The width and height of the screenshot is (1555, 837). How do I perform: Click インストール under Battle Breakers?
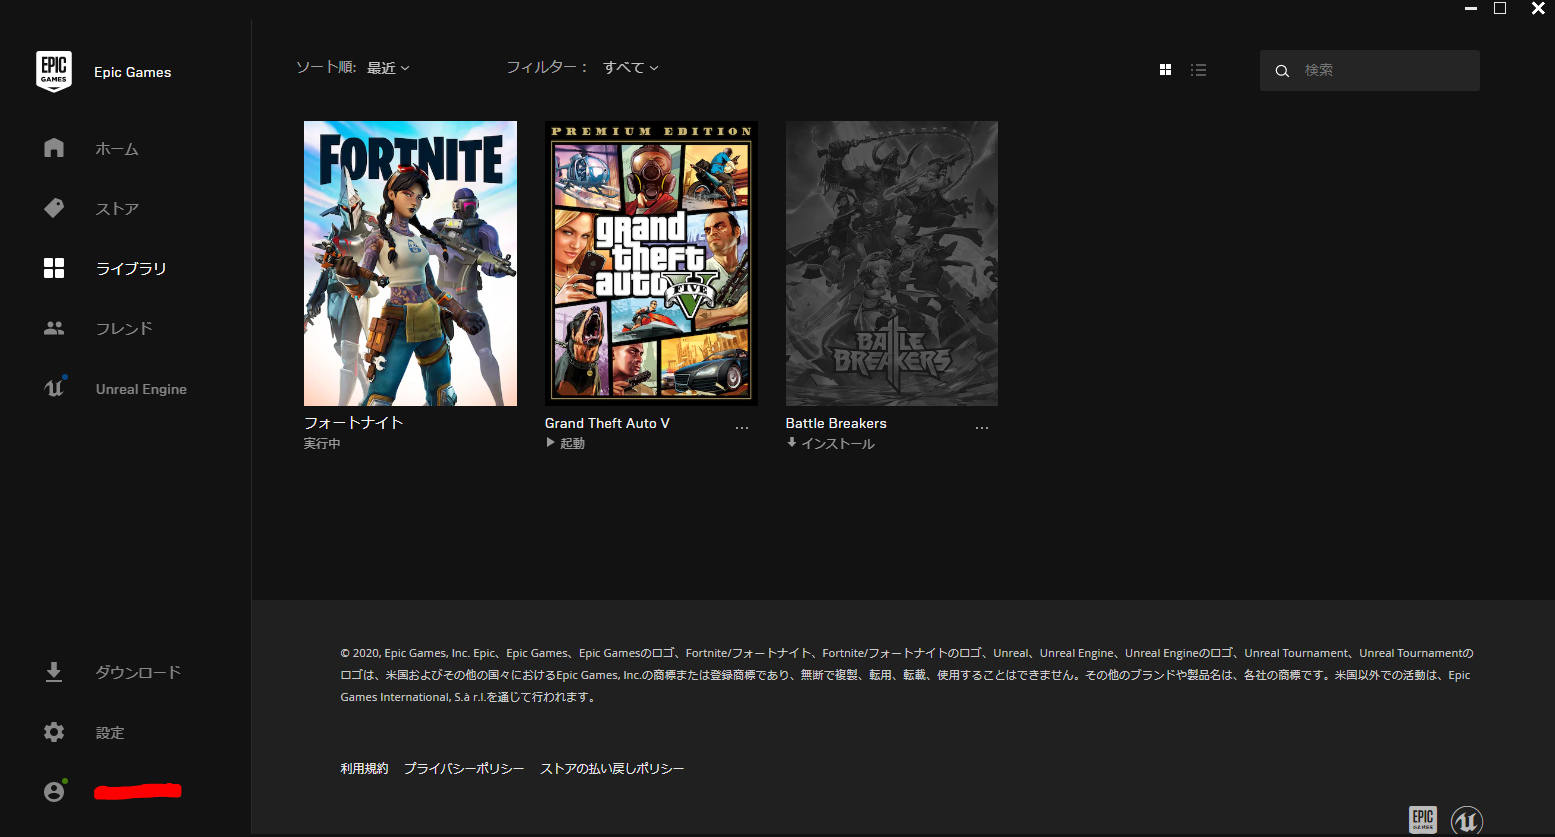830,443
